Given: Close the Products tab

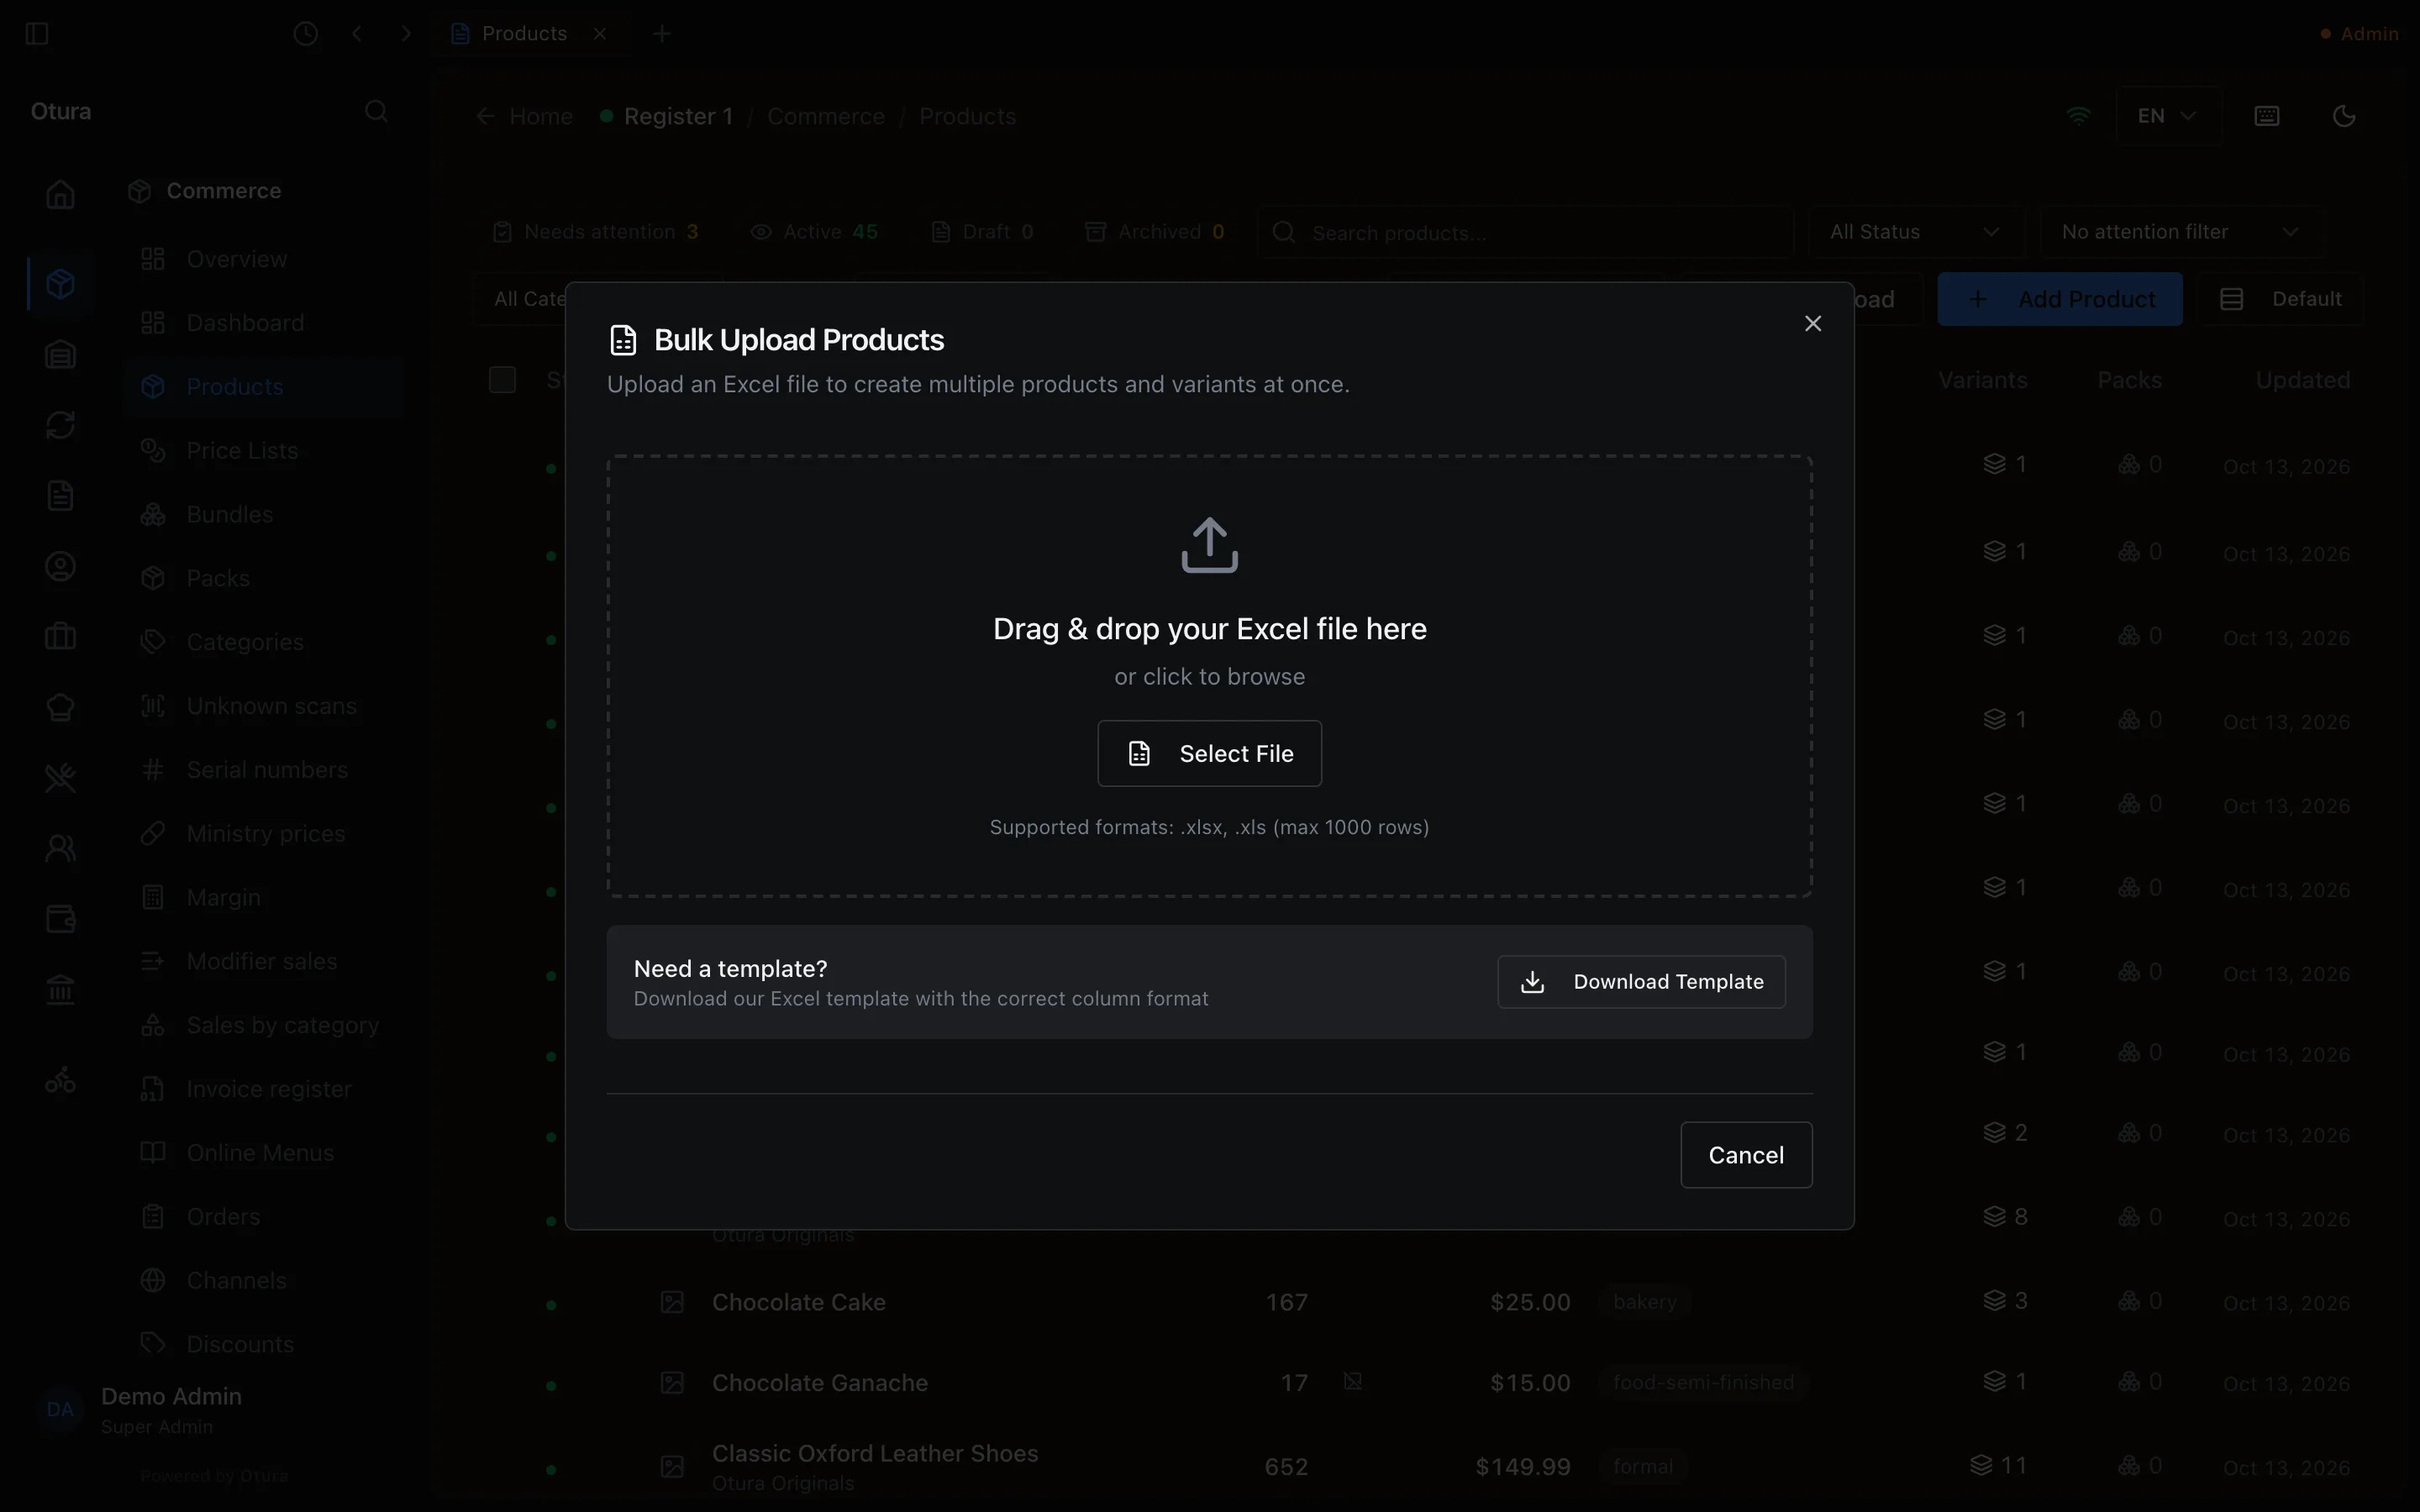Looking at the screenshot, I should tap(600, 34).
